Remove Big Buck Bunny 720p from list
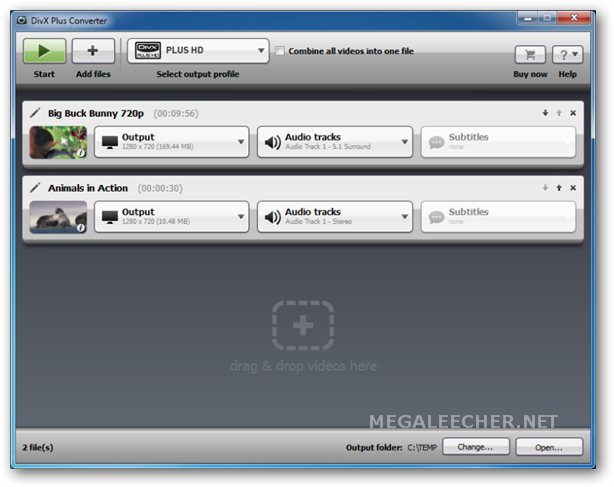The image size is (614, 487). point(573,113)
